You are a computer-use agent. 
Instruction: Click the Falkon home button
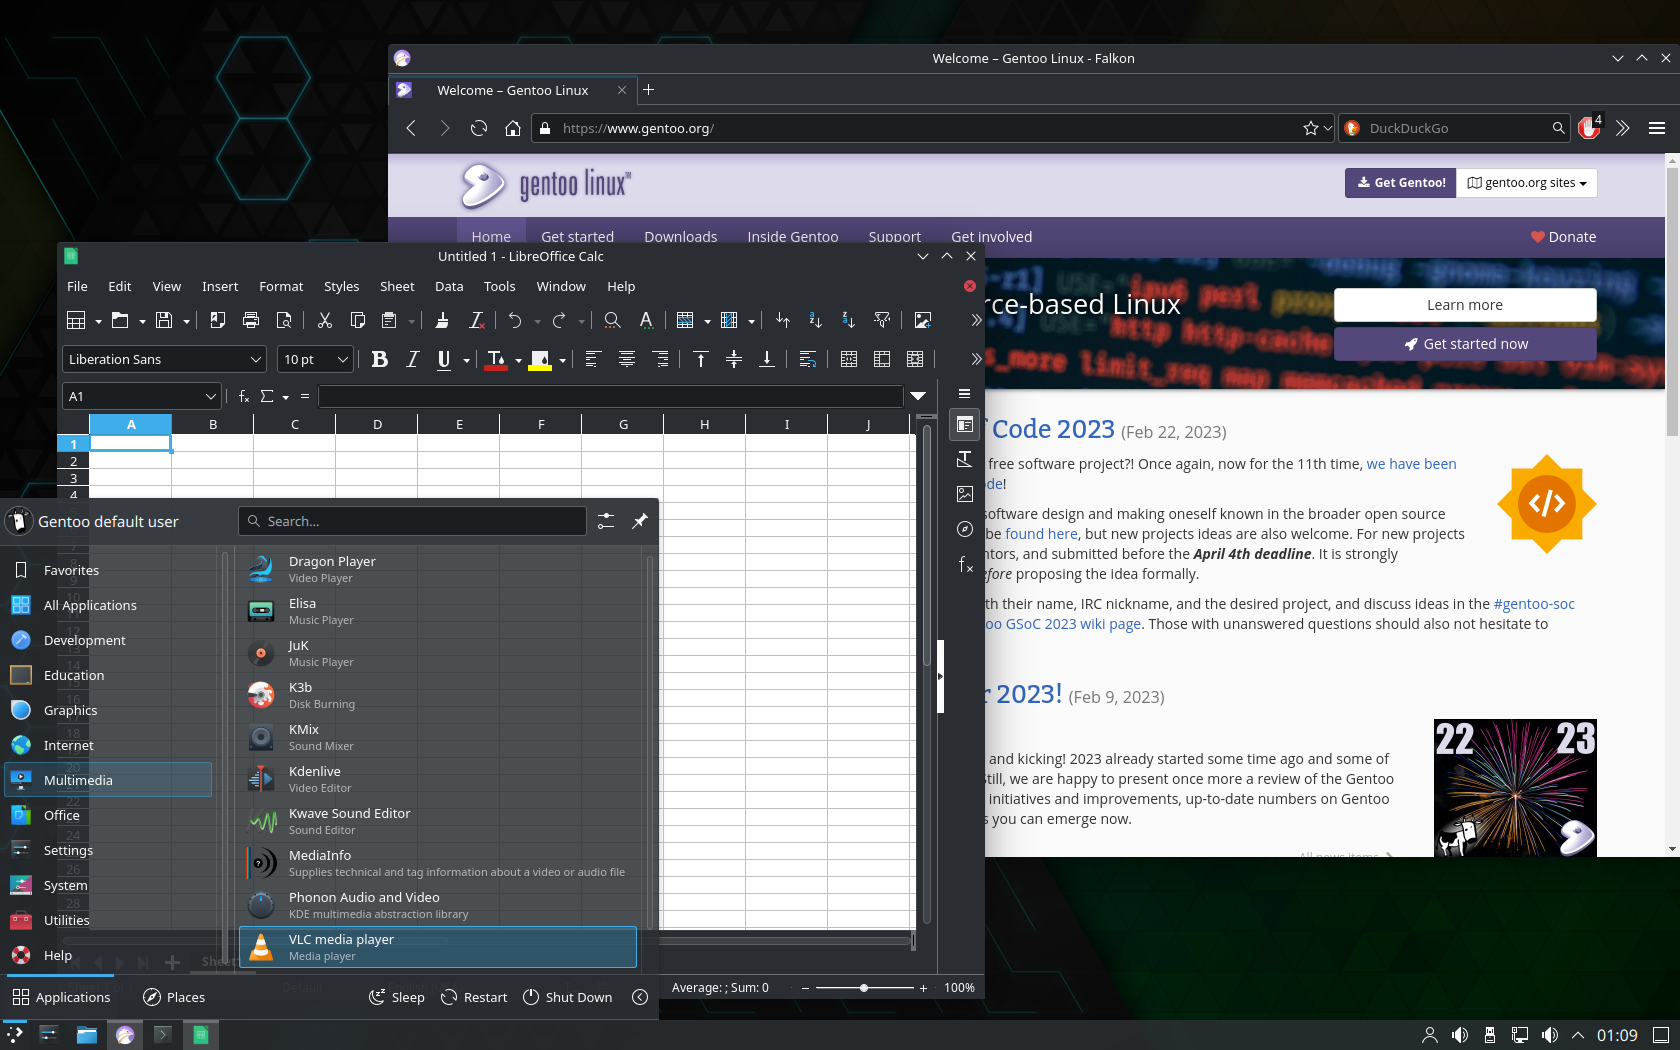coord(513,128)
